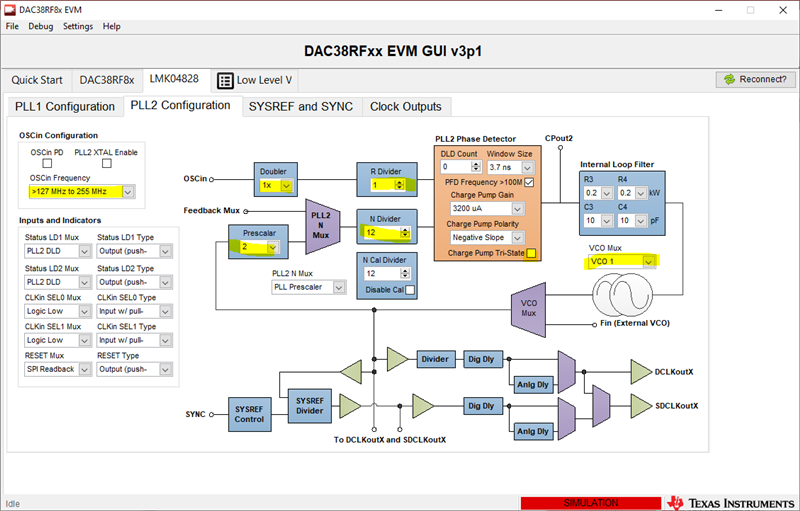Image resolution: width=800 pixels, height=511 pixels.
Task: Toggle the PLL2 XTAL Enable checkbox
Action: click(x=107, y=163)
